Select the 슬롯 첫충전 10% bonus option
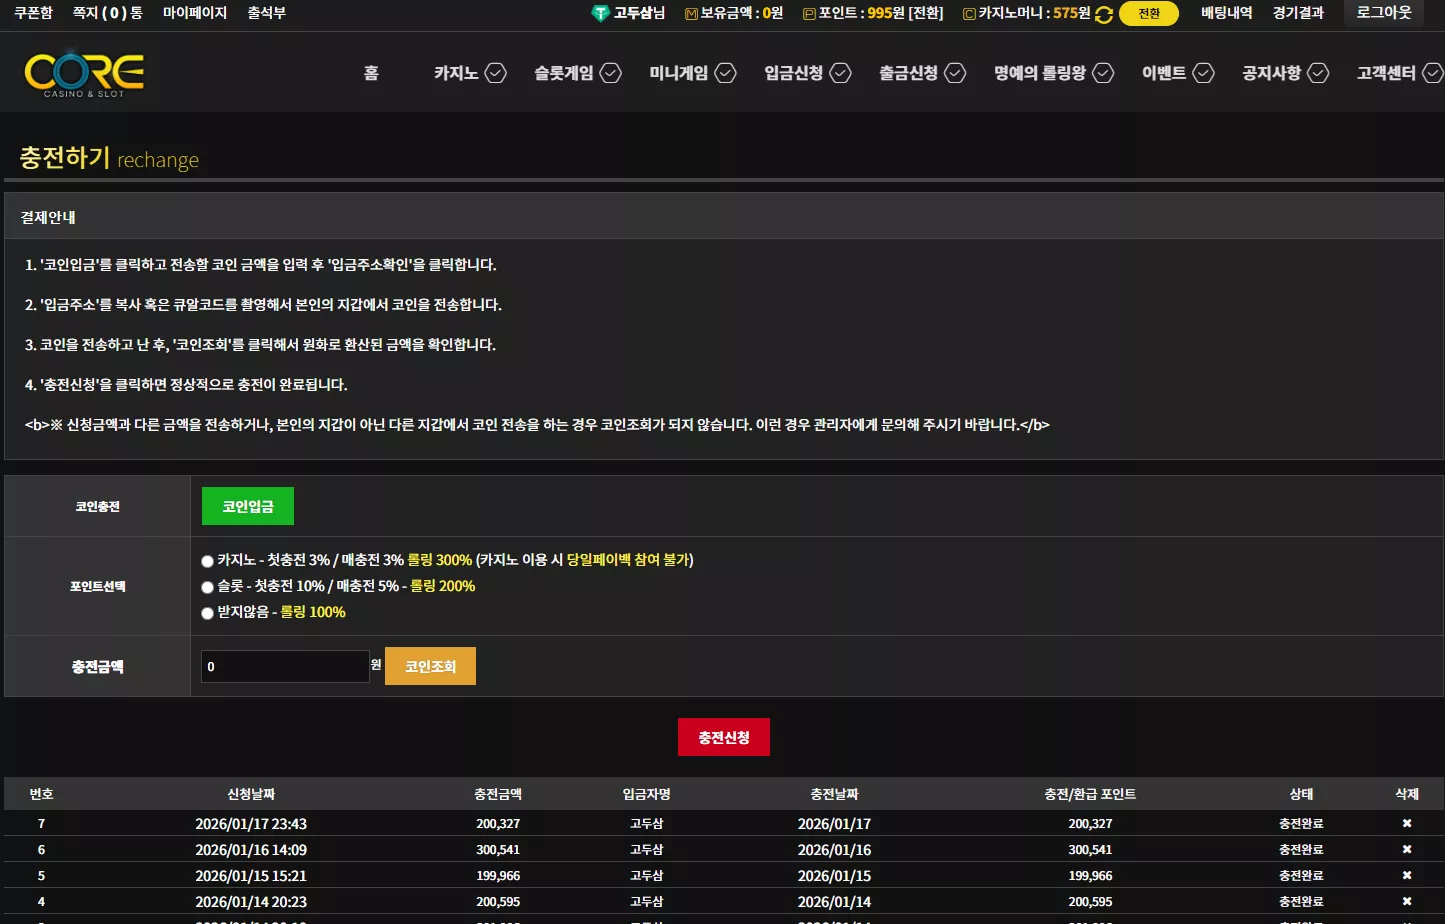Viewport: 1445px width, 924px height. pyautogui.click(x=207, y=587)
